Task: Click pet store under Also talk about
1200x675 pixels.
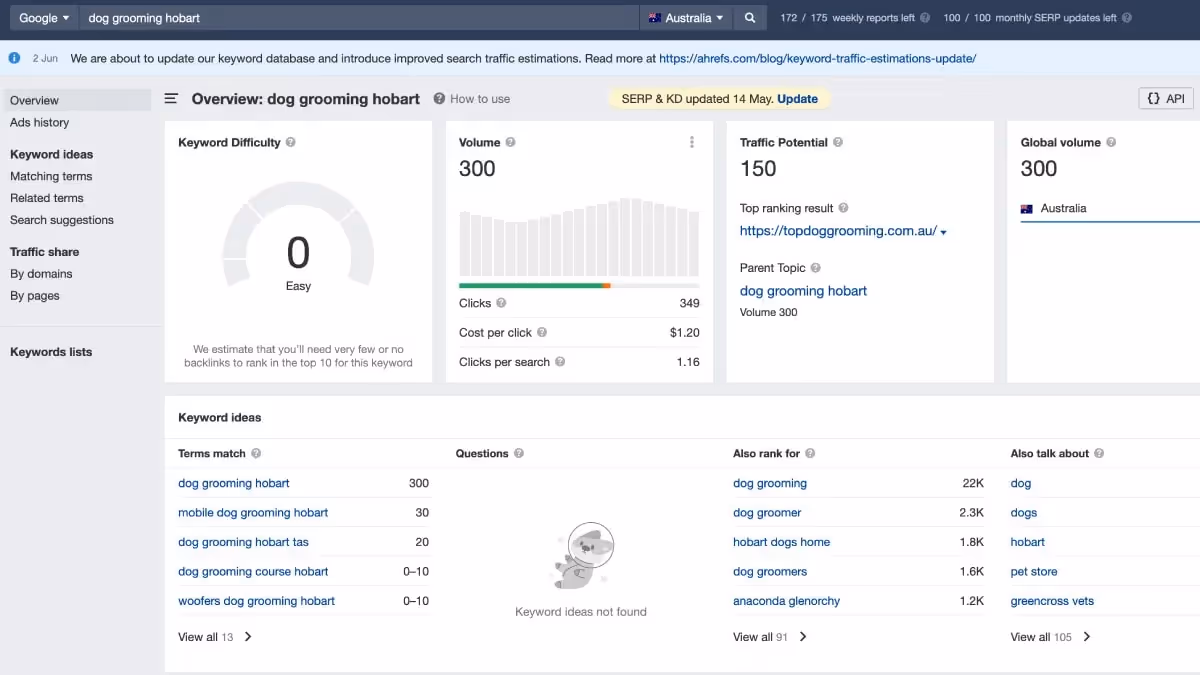Action: click(1034, 572)
